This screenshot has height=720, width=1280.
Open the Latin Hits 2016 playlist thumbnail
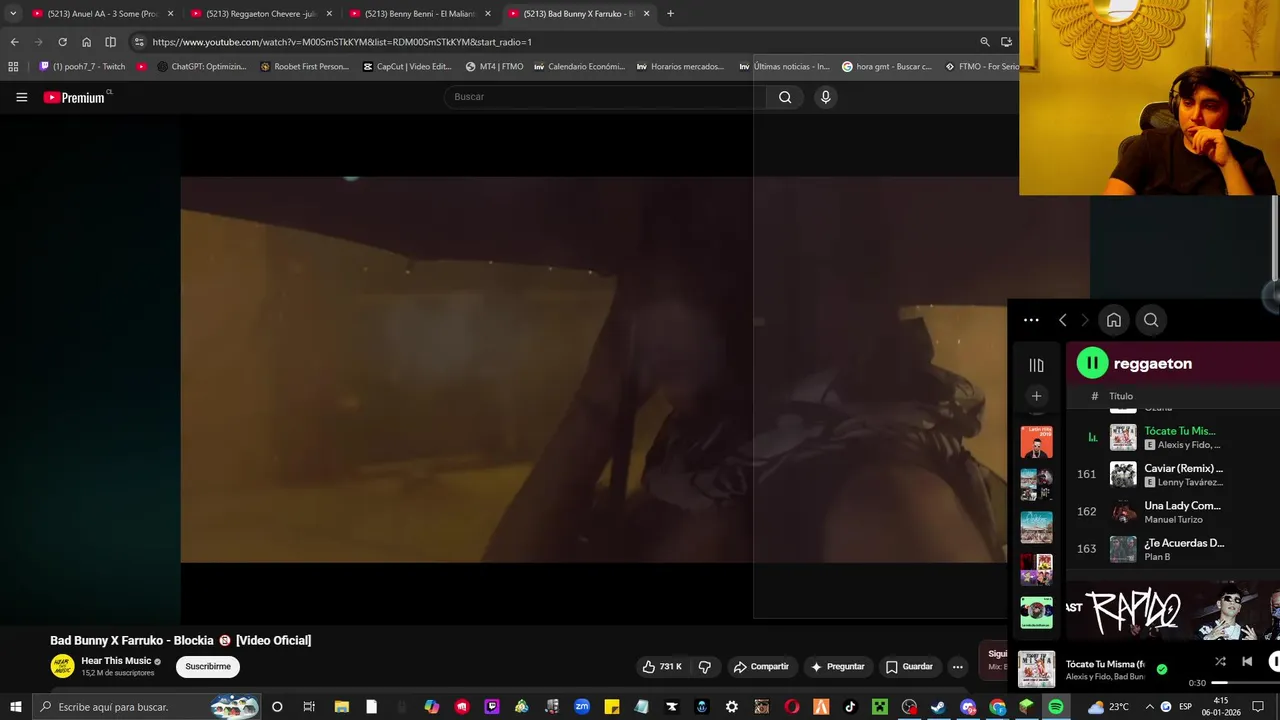[1036, 442]
